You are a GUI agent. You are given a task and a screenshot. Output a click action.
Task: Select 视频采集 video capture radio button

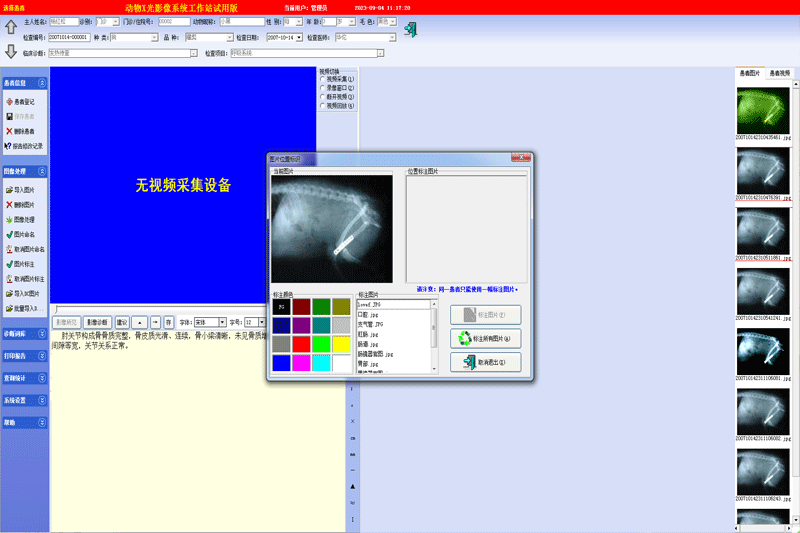322,79
